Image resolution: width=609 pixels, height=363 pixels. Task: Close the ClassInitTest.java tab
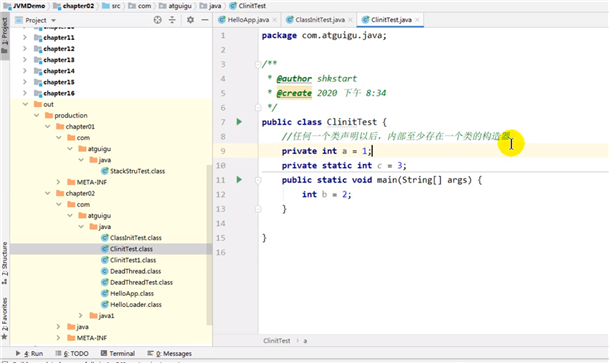coord(350,20)
